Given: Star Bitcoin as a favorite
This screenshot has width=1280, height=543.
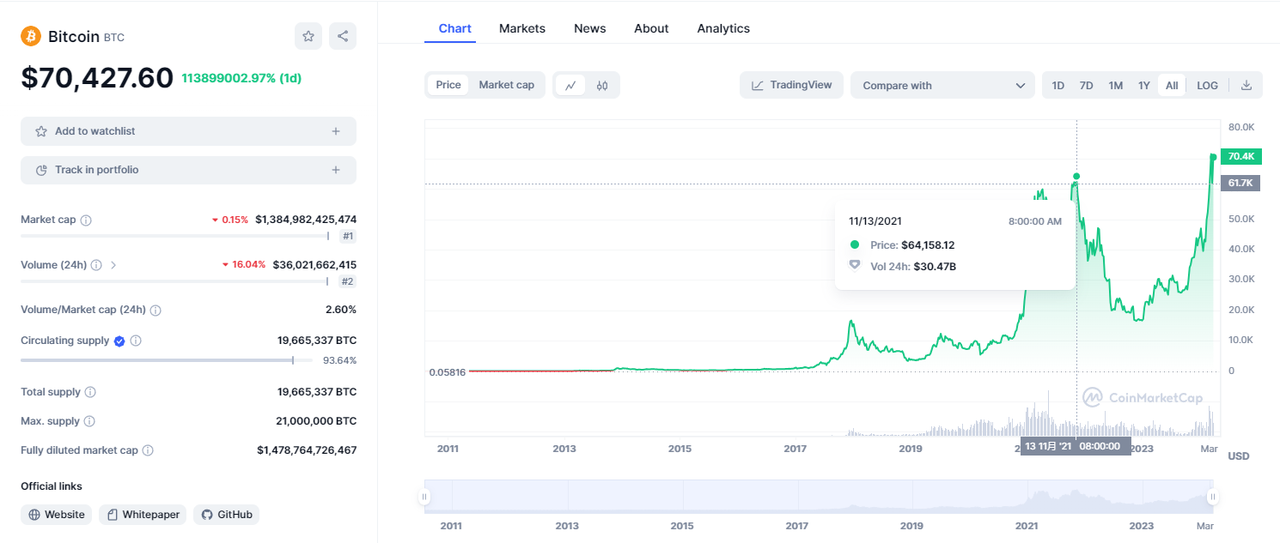Looking at the screenshot, I should (x=308, y=36).
